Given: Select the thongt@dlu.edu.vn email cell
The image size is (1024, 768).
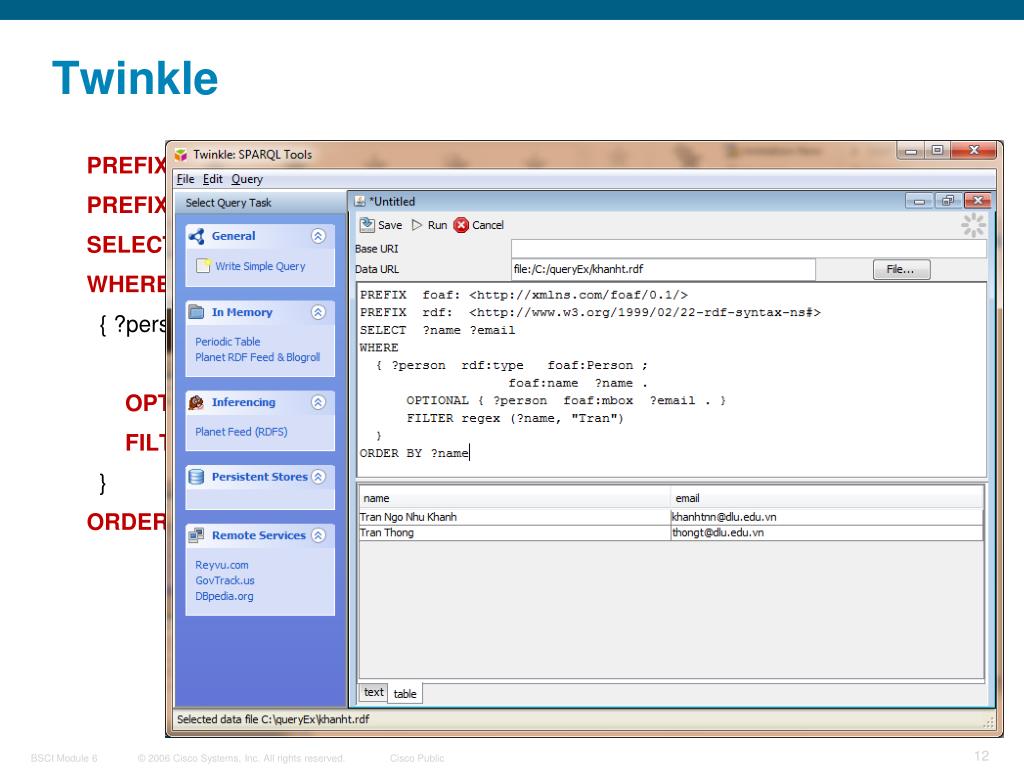Looking at the screenshot, I should point(827,532).
